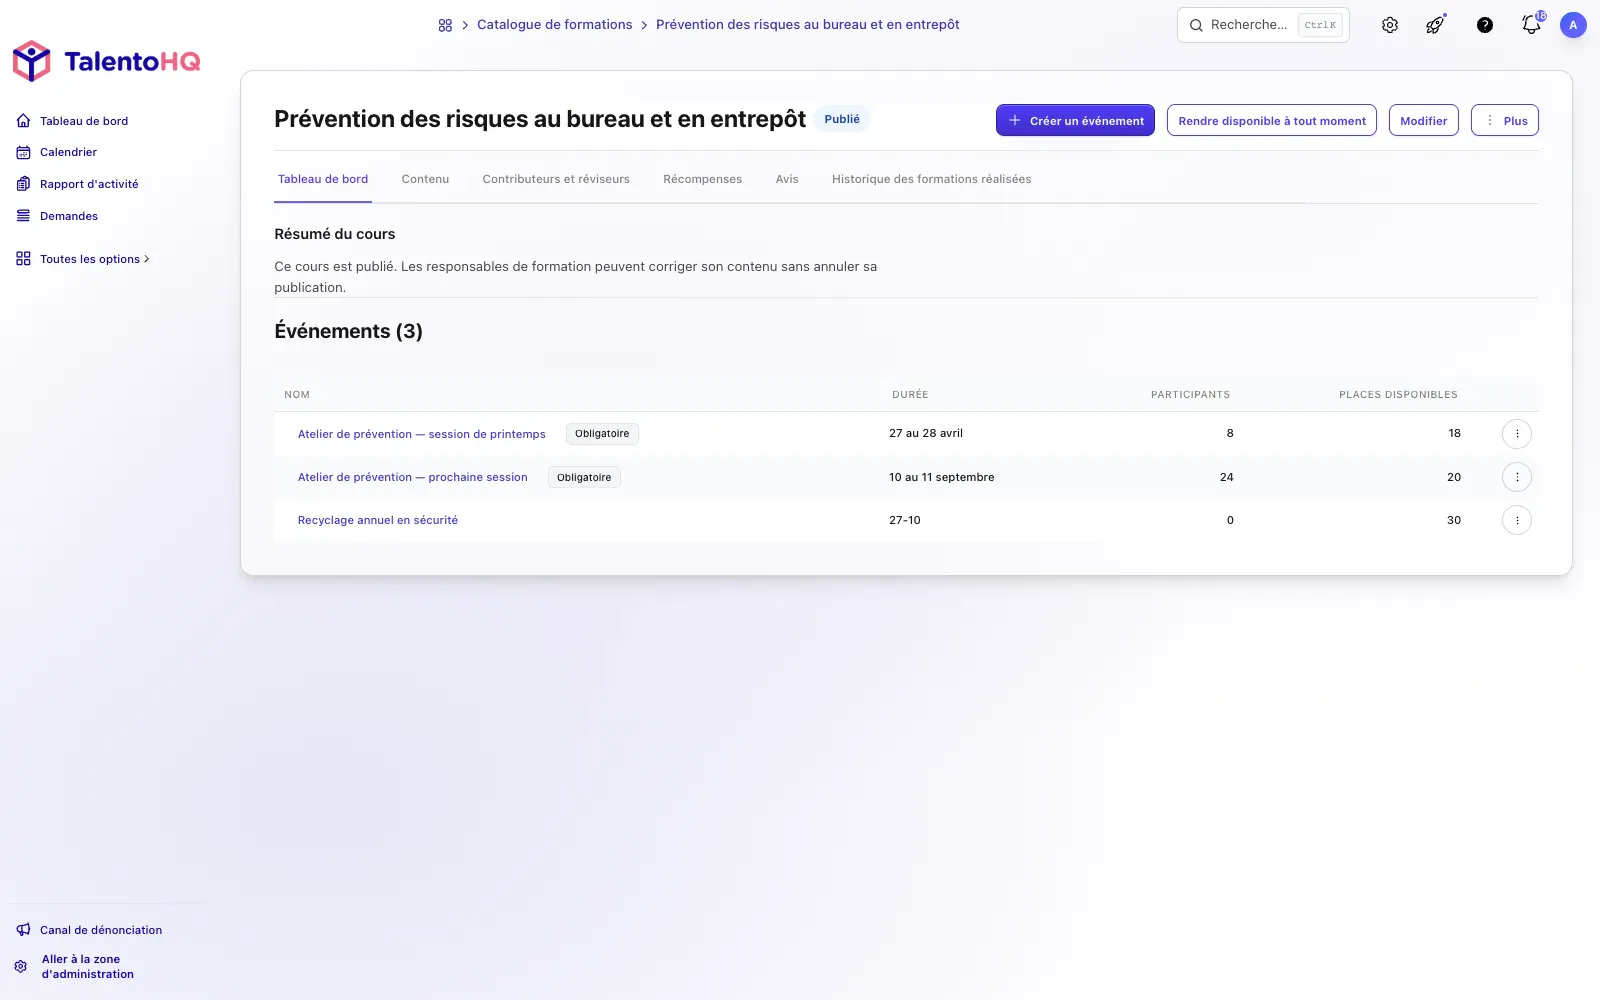Viewport: 1600px width, 1000px height.
Task: Open Catalogue de formations breadcrumb link
Action: click(554, 25)
